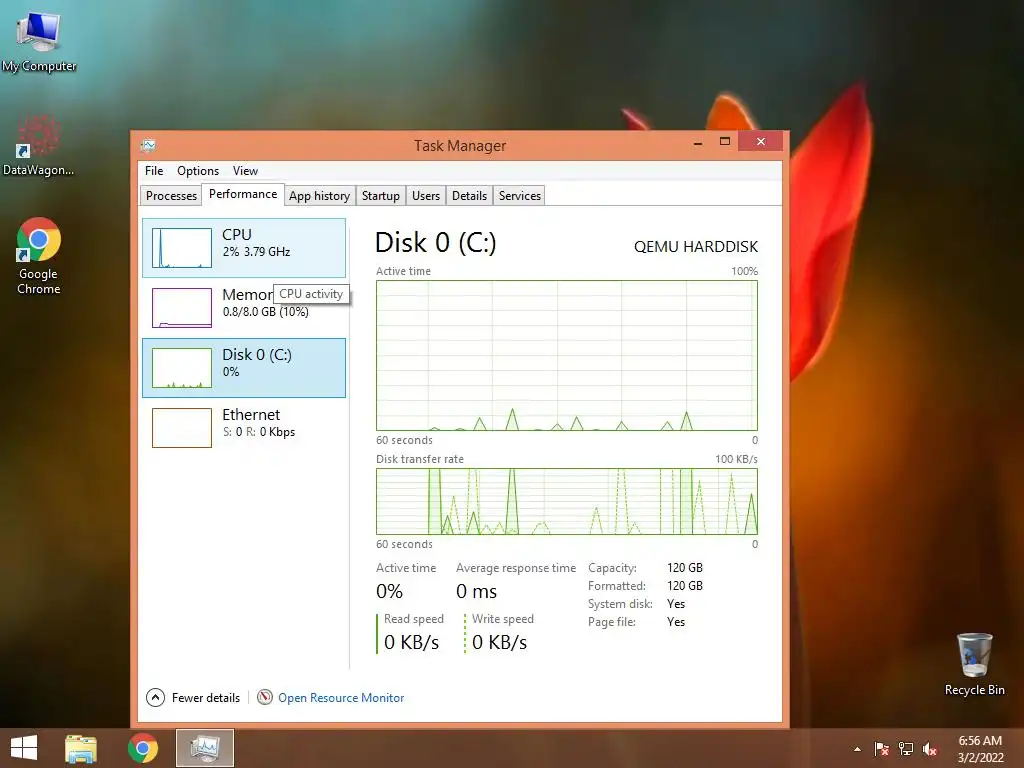The height and width of the screenshot is (768, 1024).
Task: Select the Performance tab
Action: tap(243, 194)
